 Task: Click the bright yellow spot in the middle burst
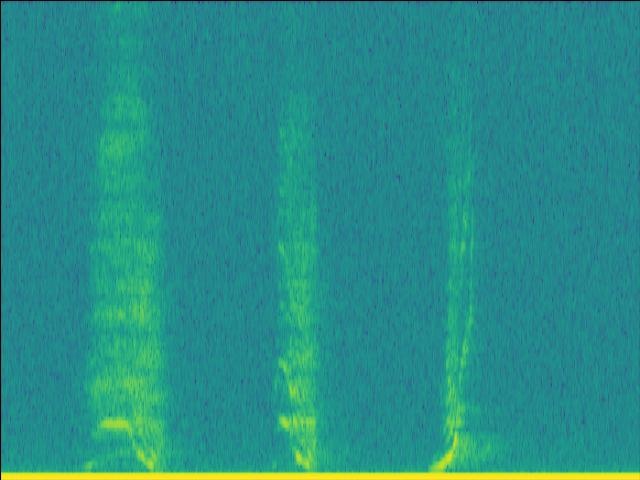coord(291,423)
